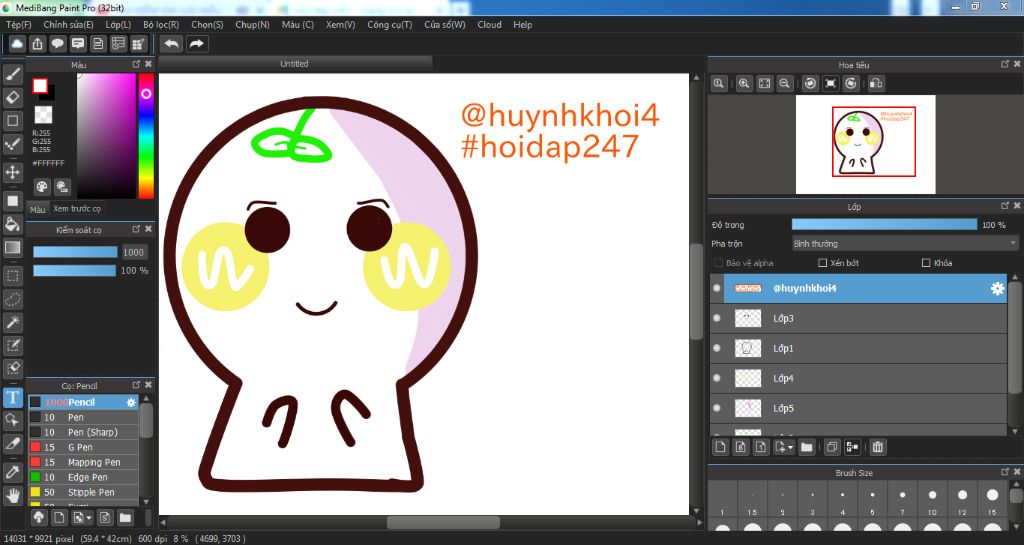Open settings gear of @huynhkhoi4 layer
The height and width of the screenshot is (545, 1024).
click(x=997, y=288)
